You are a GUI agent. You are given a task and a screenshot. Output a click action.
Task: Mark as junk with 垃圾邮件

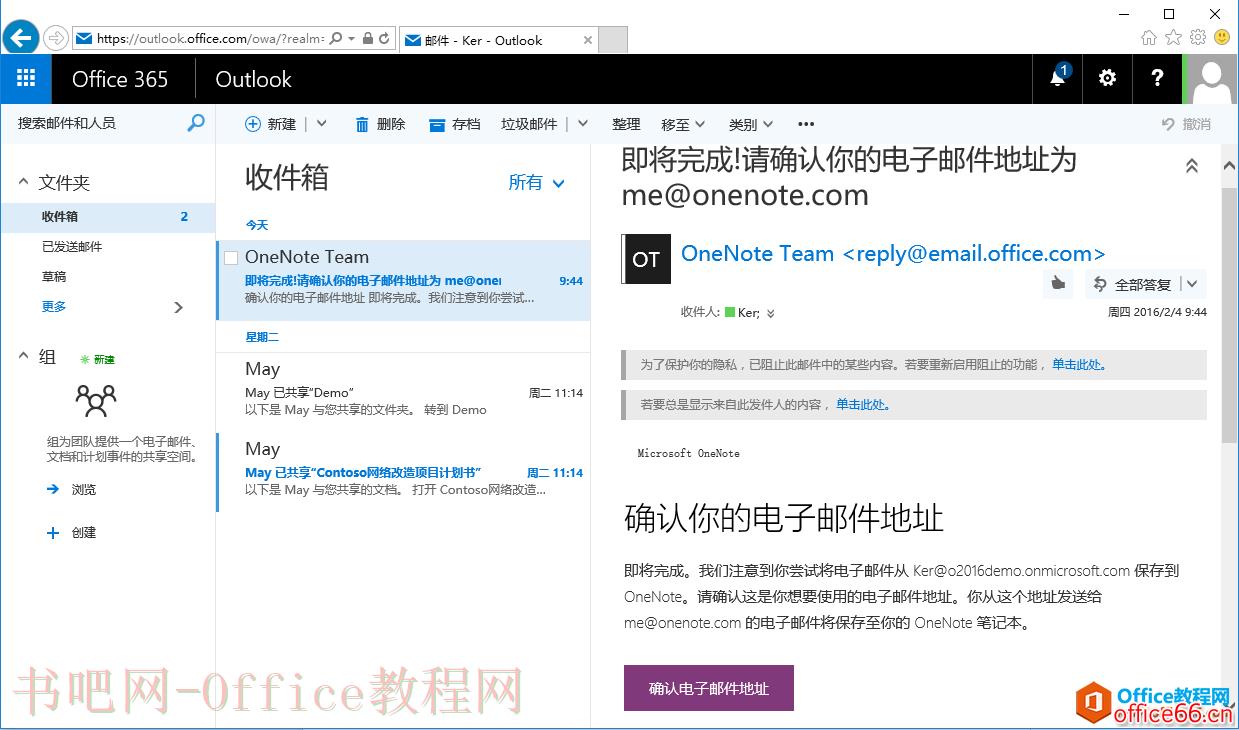click(x=529, y=124)
